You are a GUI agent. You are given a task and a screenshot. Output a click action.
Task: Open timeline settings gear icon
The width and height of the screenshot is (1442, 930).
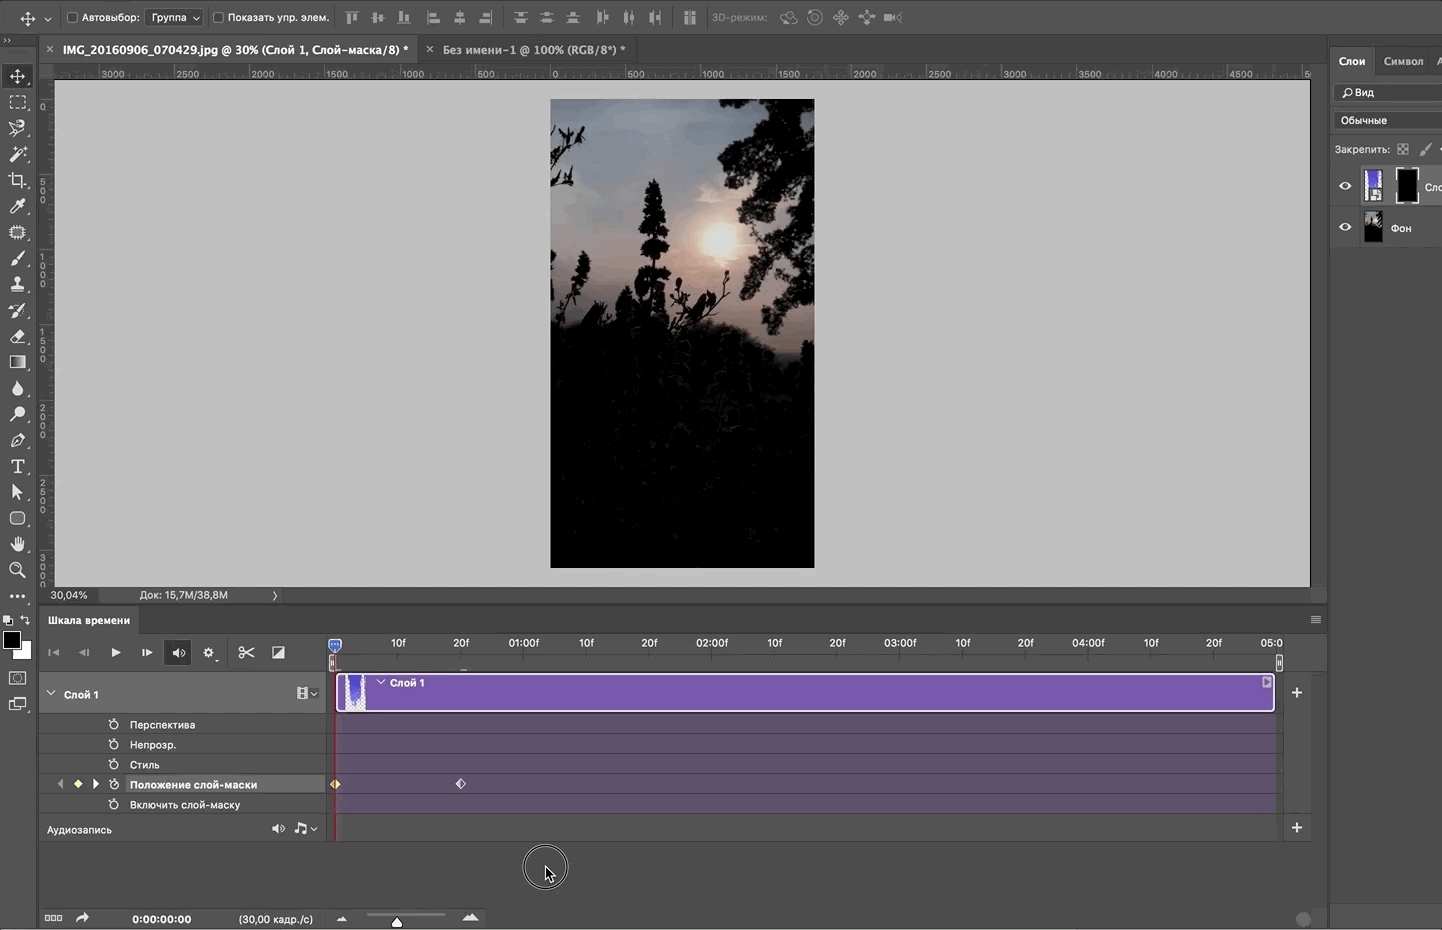pyautogui.click(x=209, y=653)
